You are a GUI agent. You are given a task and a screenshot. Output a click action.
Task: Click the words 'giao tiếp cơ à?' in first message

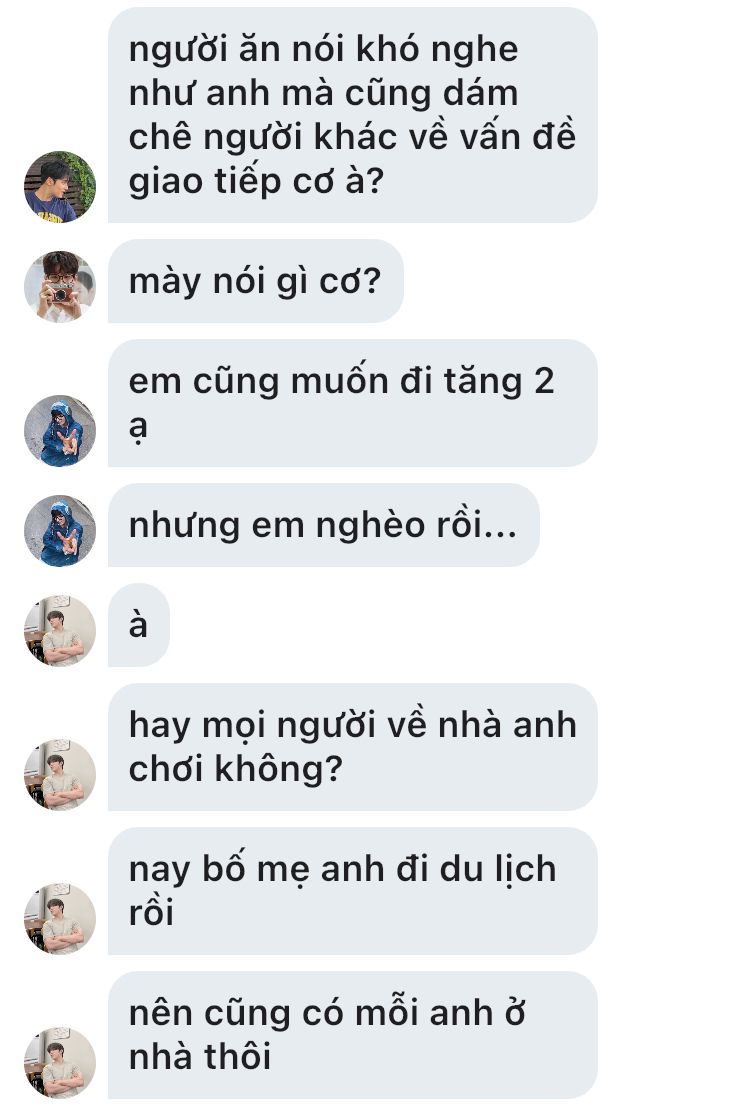[x=256, y=181]
